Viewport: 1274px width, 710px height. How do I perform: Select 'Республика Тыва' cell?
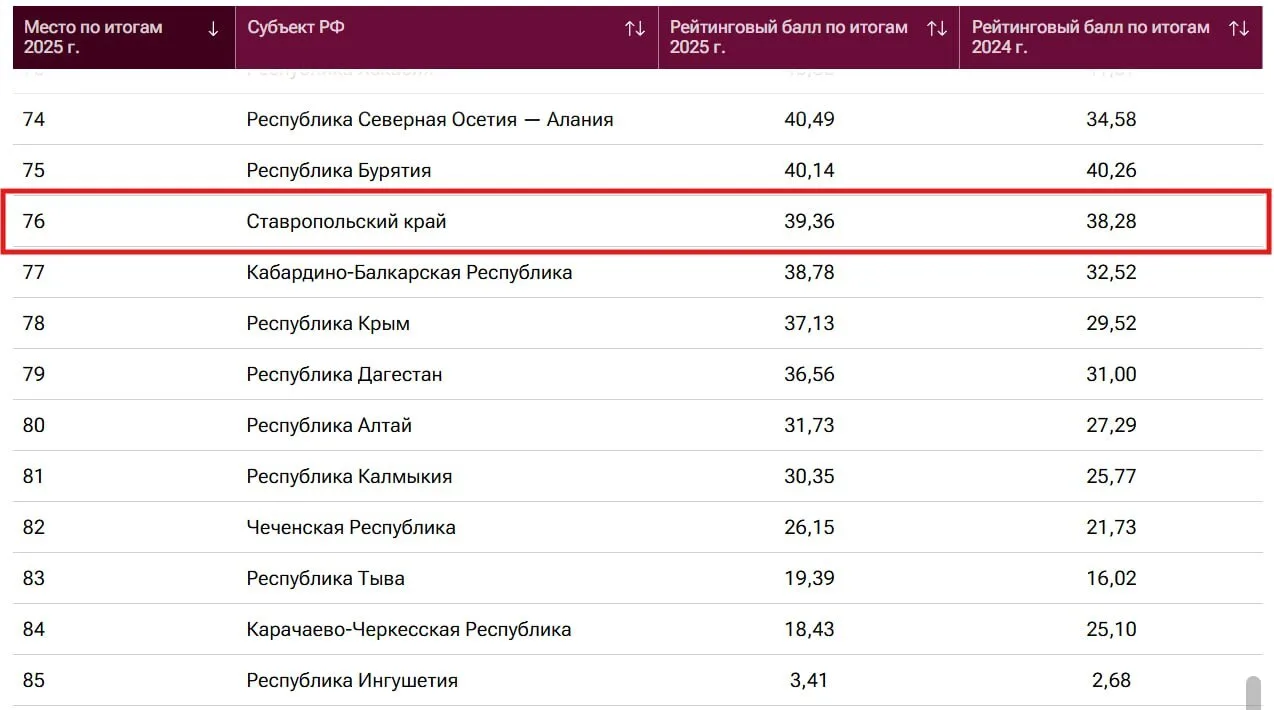coord(326,578)
